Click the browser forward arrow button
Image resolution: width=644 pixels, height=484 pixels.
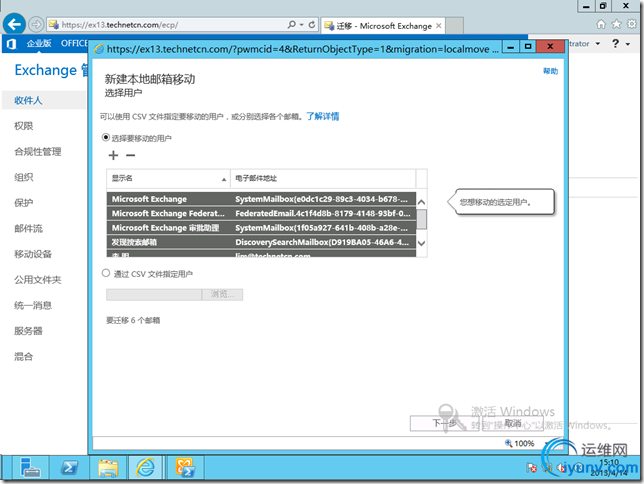37,25
